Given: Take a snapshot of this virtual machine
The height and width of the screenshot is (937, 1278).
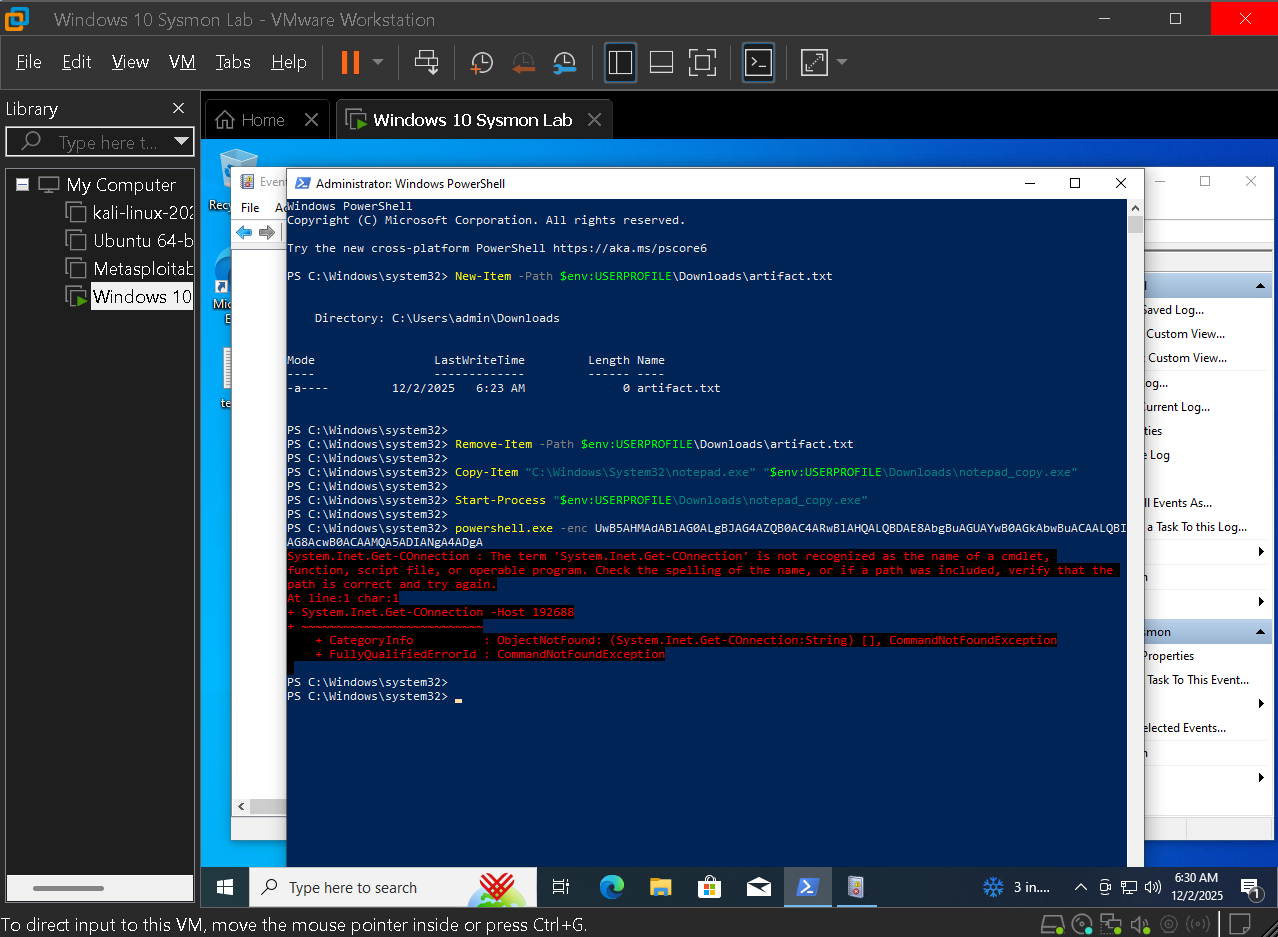Looking at the screenshot, I should (481, 62).
